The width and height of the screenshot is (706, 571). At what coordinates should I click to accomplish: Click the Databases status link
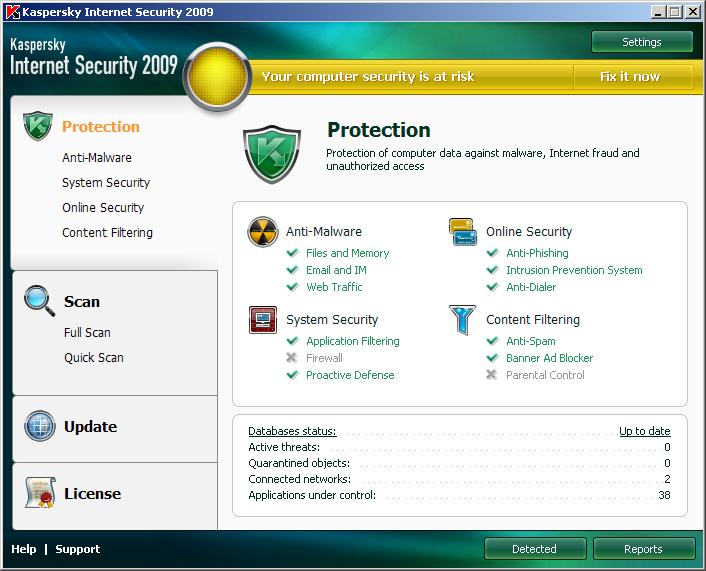point(292,431)
